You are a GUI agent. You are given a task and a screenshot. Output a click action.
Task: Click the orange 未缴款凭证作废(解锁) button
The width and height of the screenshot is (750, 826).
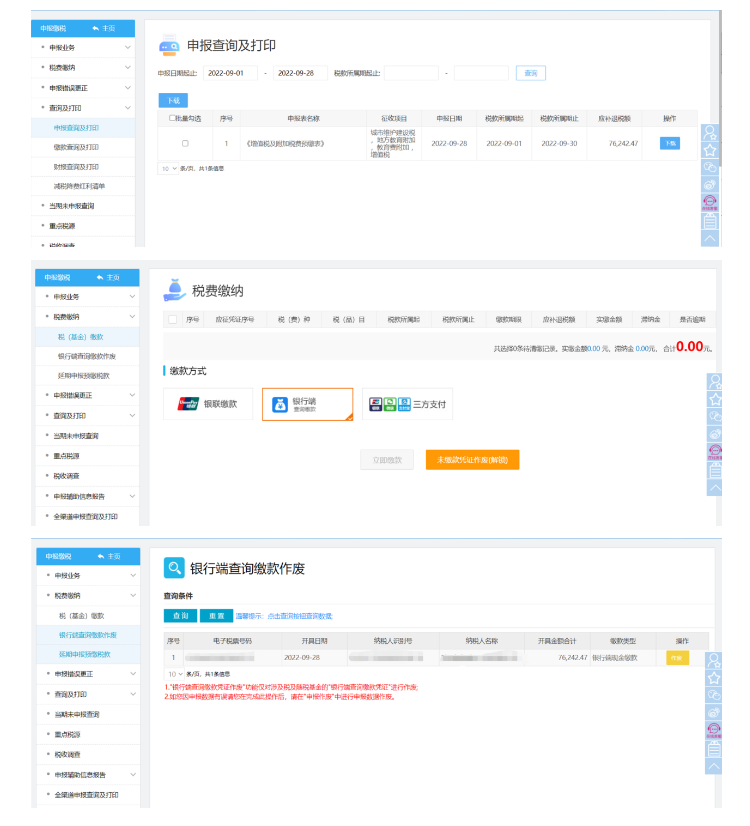click(x=472, y=460)
